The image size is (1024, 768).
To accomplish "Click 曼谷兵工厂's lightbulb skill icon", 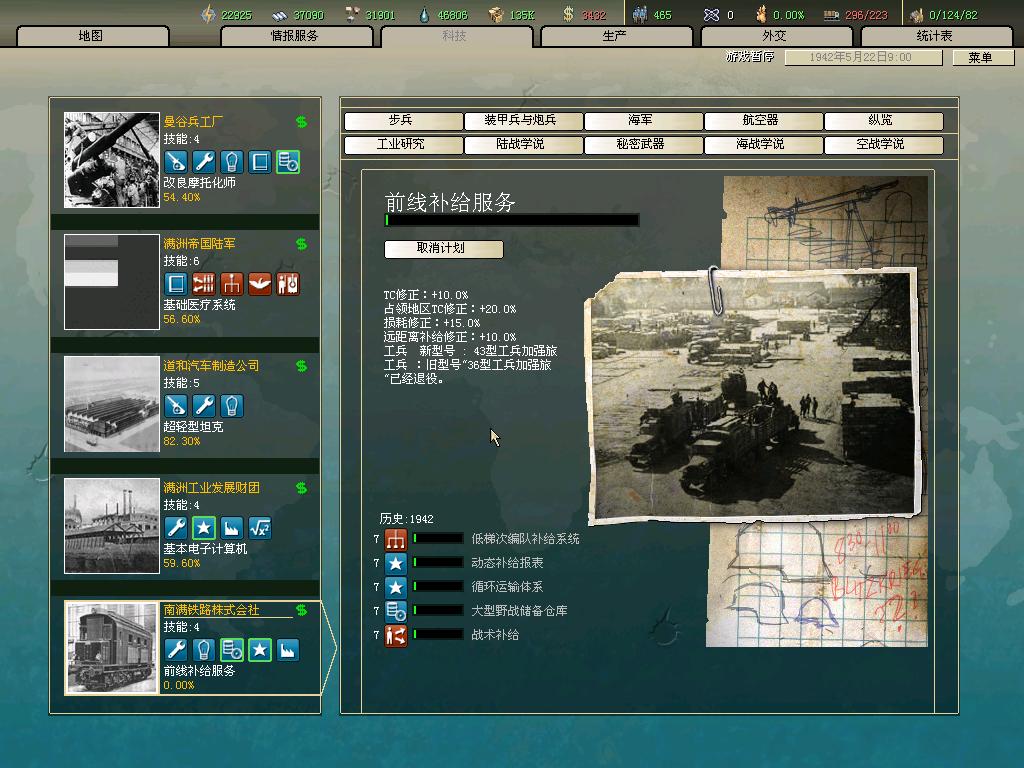I will pos(232,162).
